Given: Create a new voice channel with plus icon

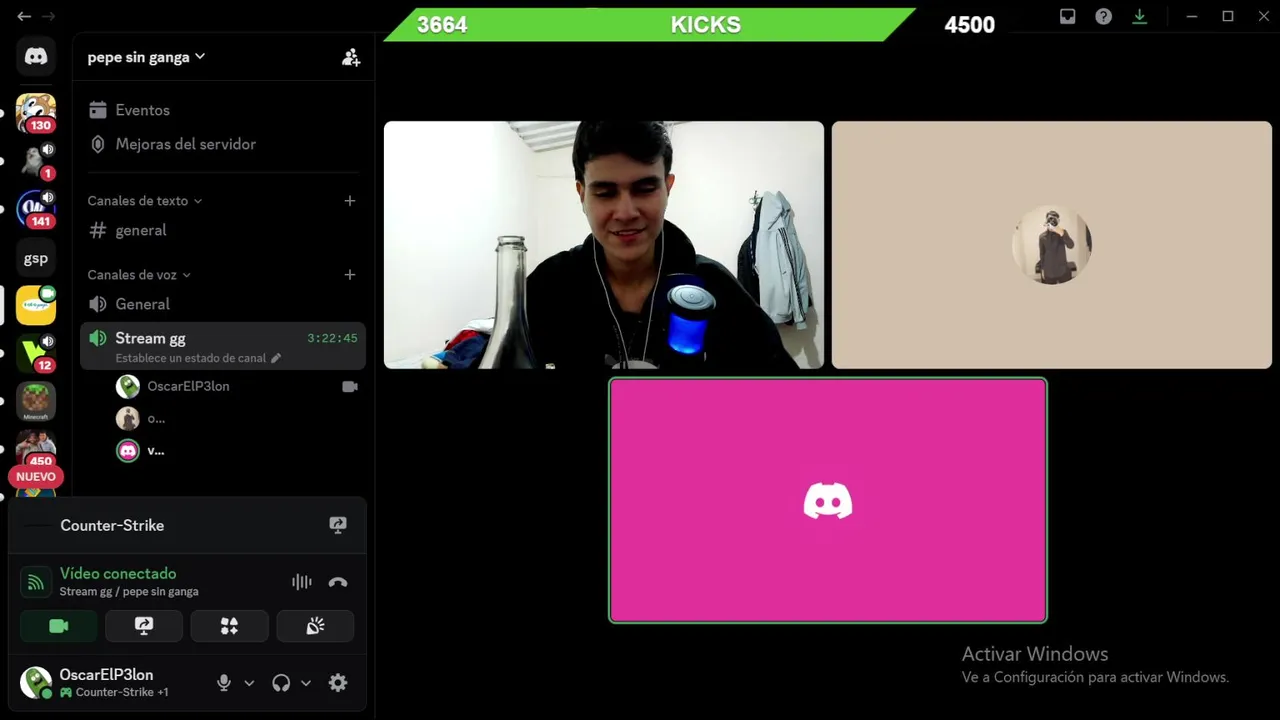Looking at the screenshot, I should tap(350, 275).
